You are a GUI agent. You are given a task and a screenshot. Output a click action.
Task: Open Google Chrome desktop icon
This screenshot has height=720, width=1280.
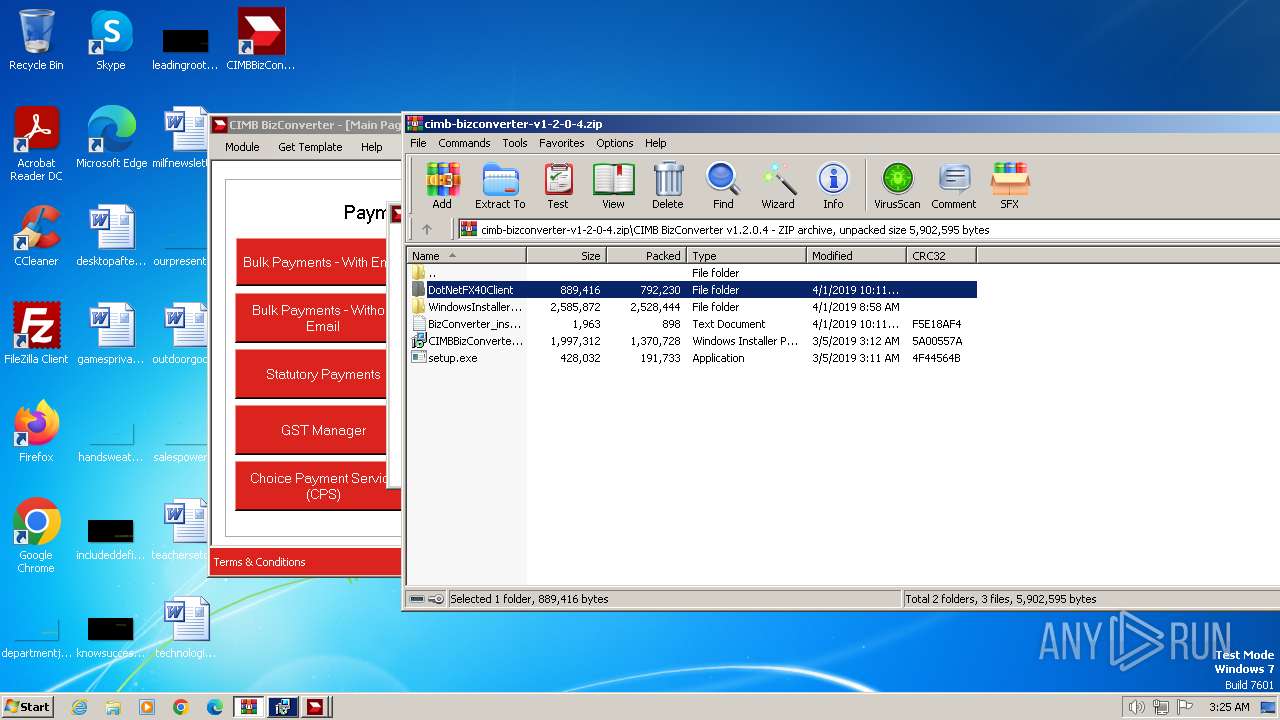click(36, 536)
